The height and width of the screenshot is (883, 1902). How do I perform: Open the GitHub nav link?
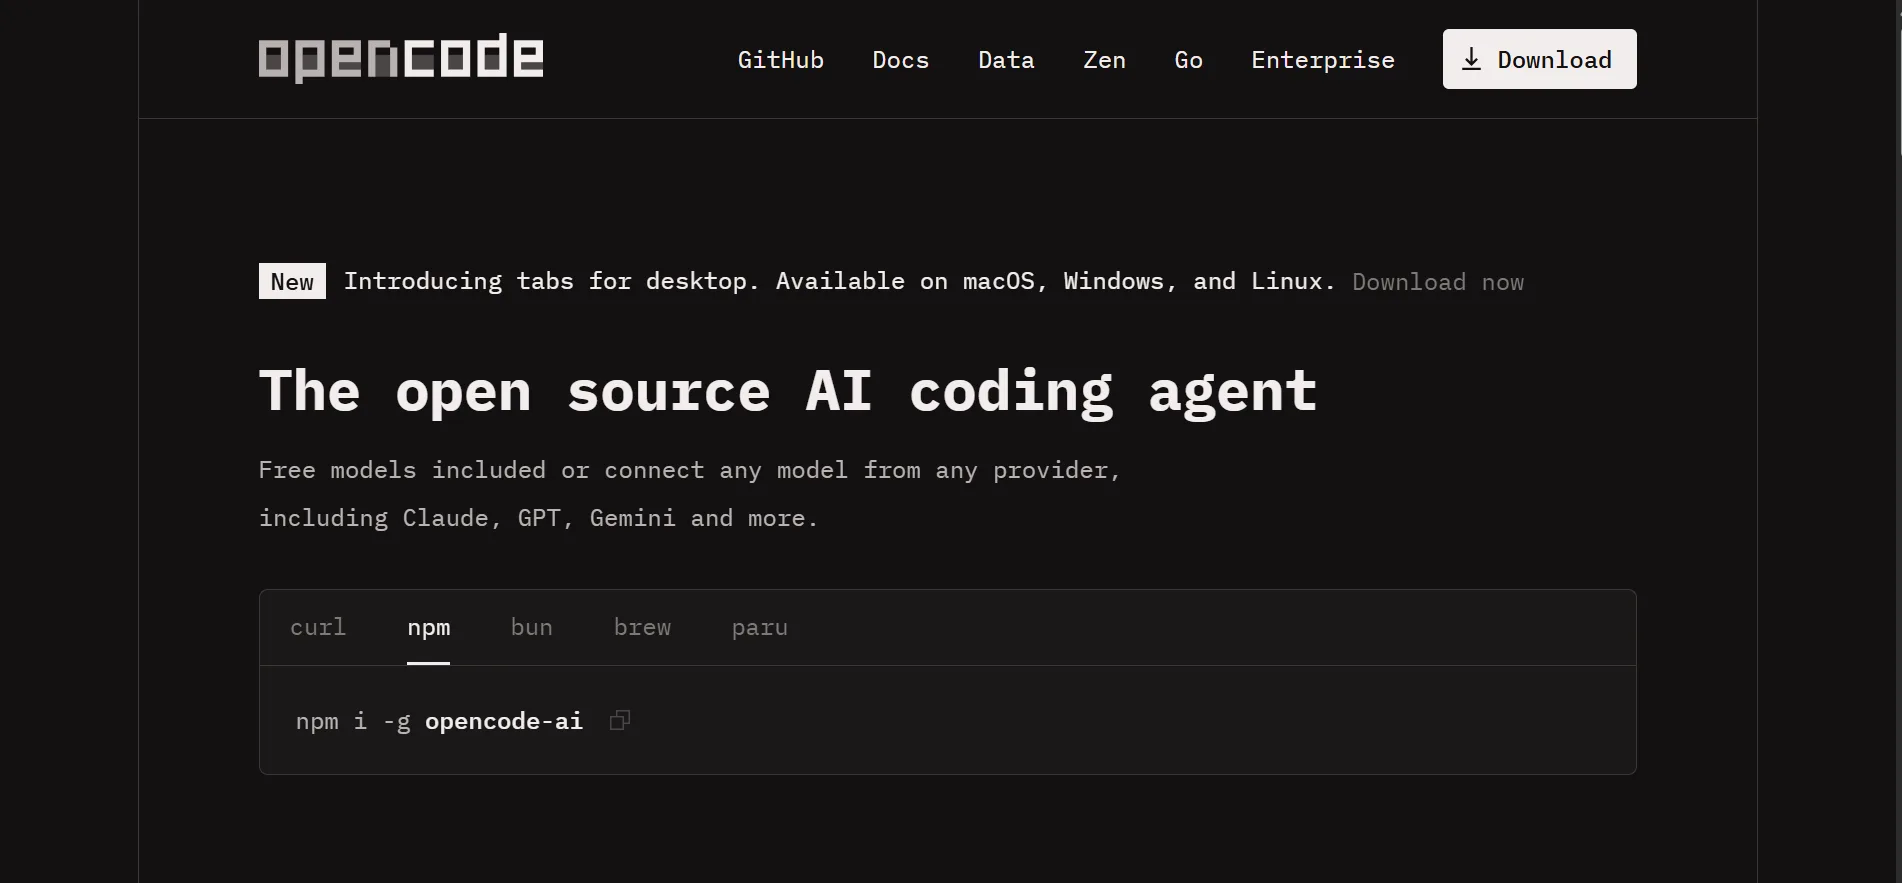781,60
